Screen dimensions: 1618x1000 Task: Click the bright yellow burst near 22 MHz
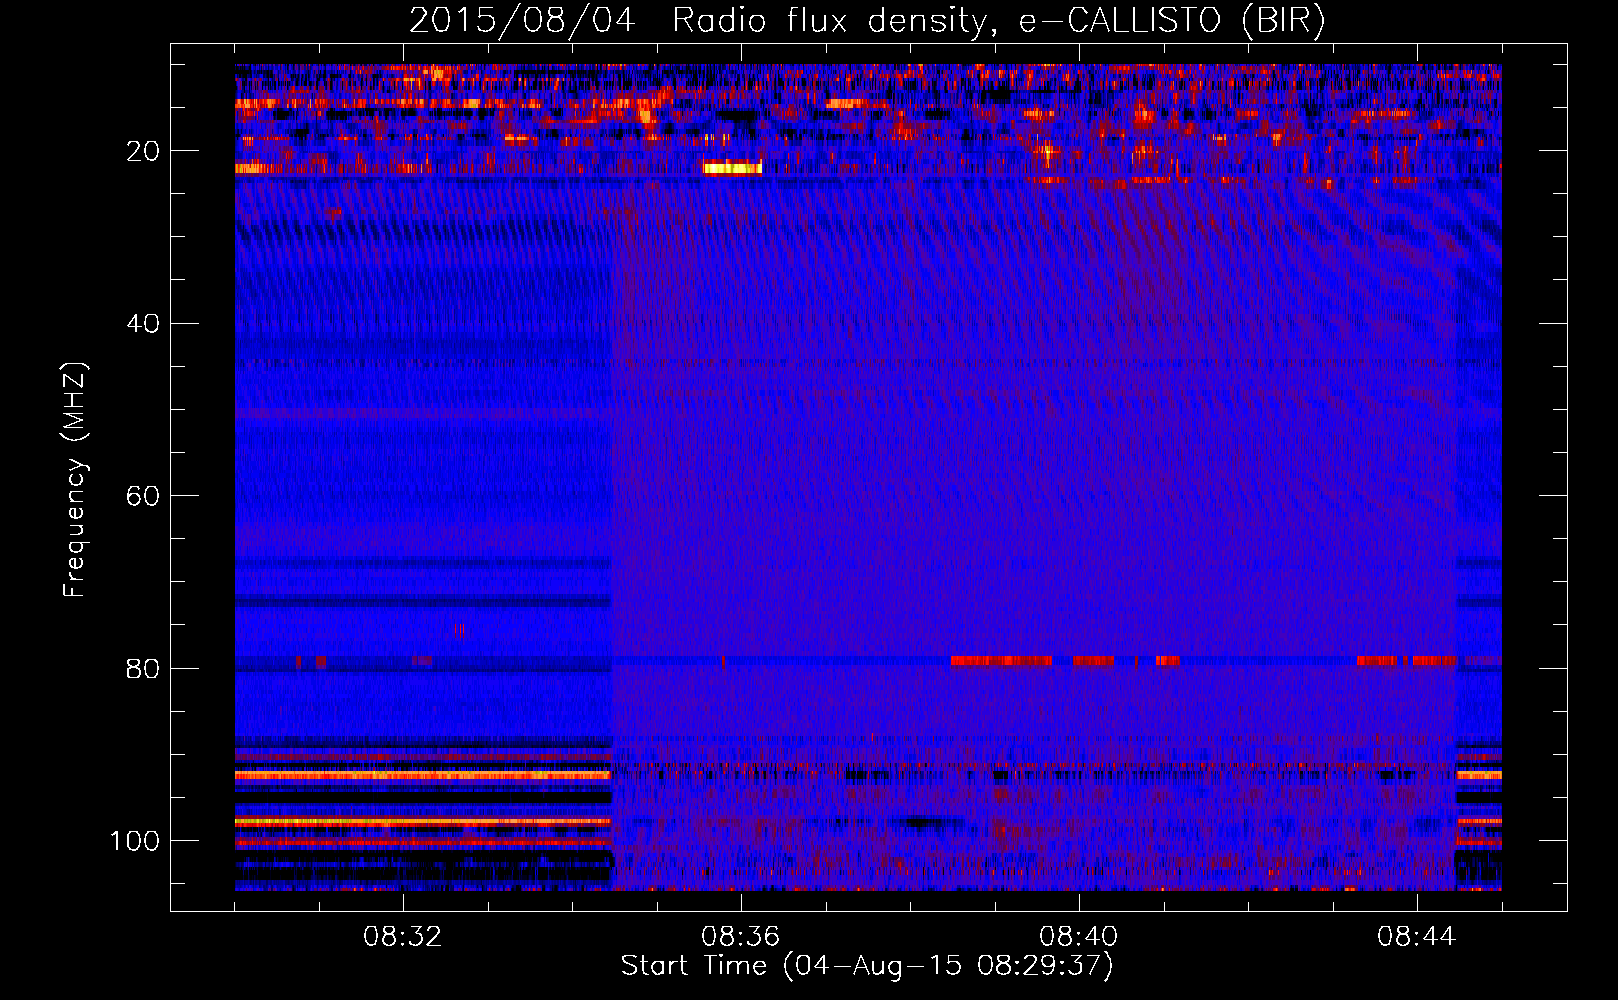click(x=732, y=168)
